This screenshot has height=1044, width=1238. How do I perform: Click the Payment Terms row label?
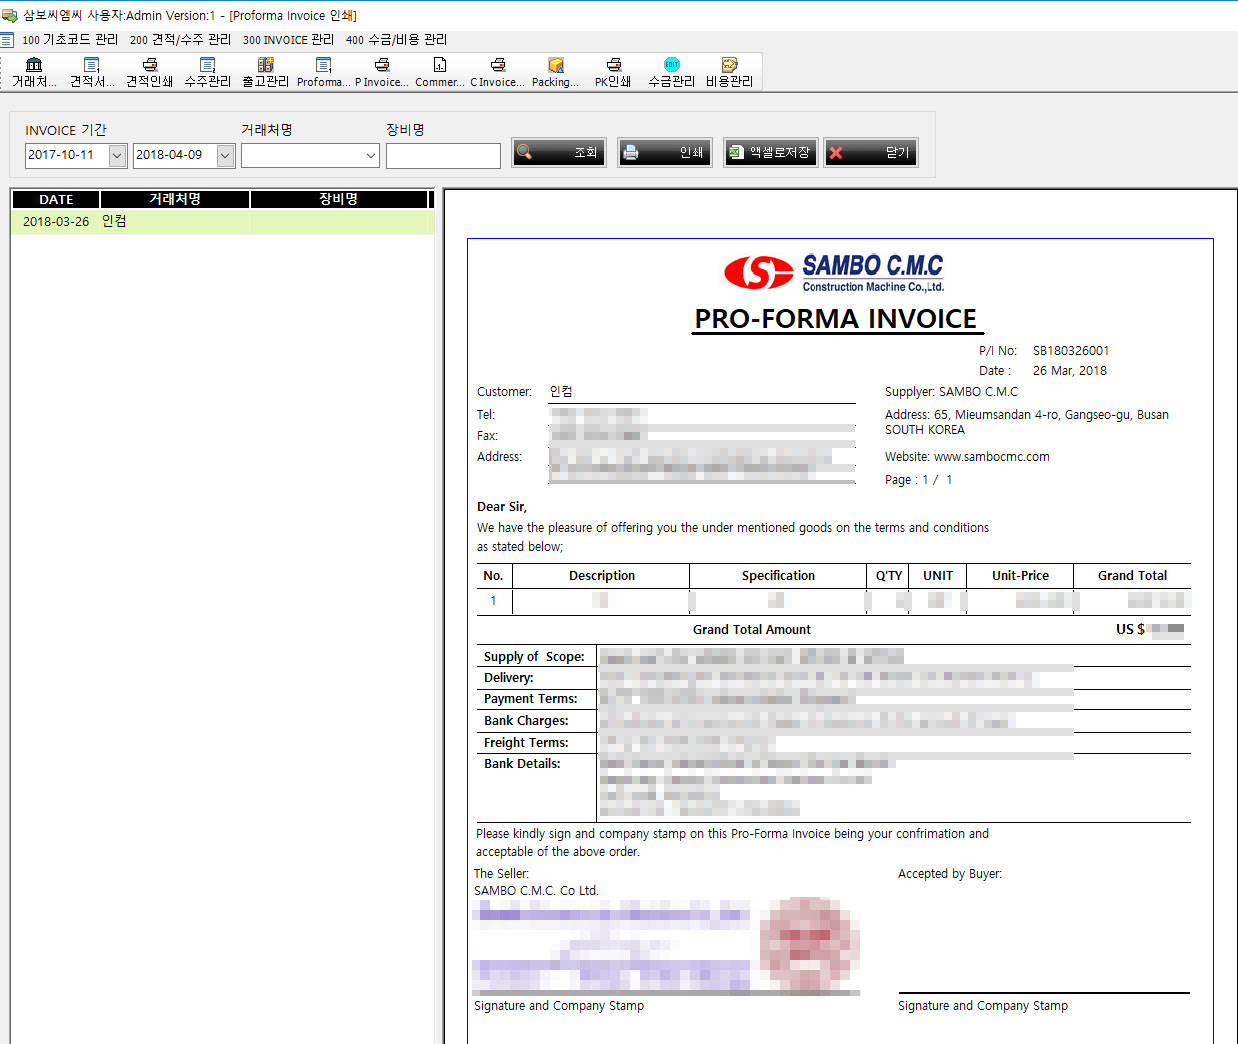tap(530, 699)
